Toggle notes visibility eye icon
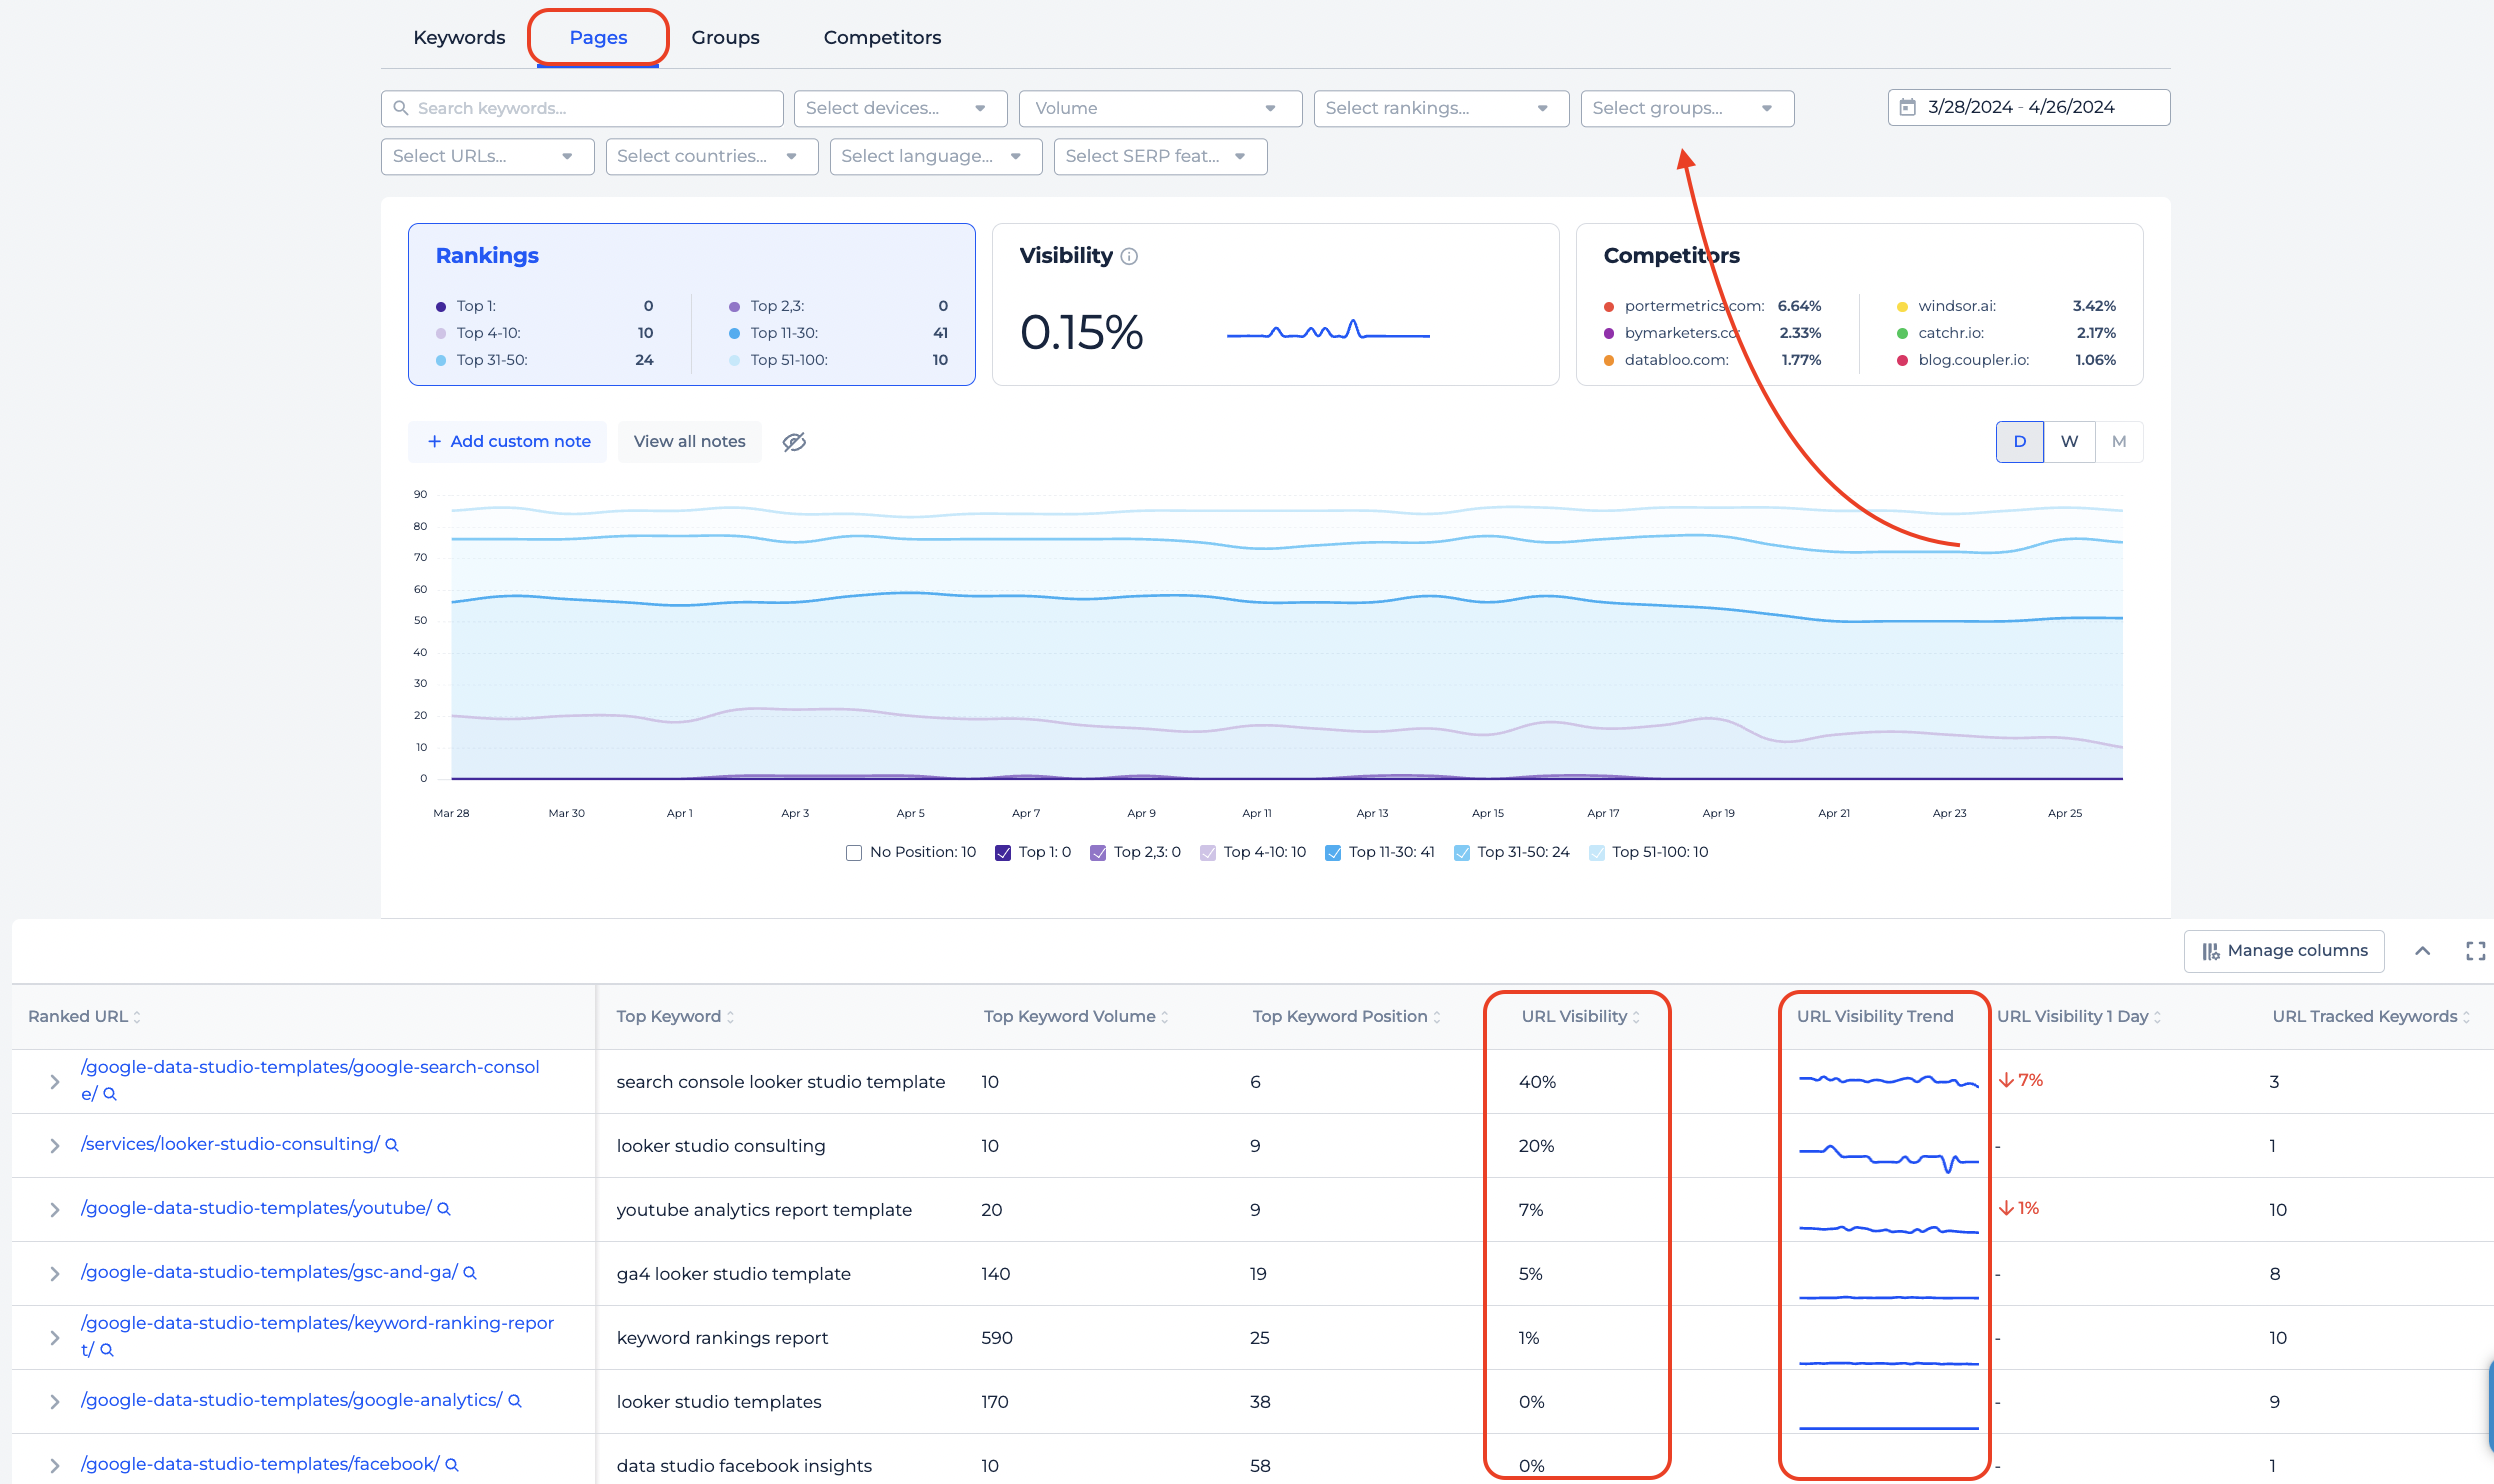Viewport: 2494px width, 1484px height. 794,442
